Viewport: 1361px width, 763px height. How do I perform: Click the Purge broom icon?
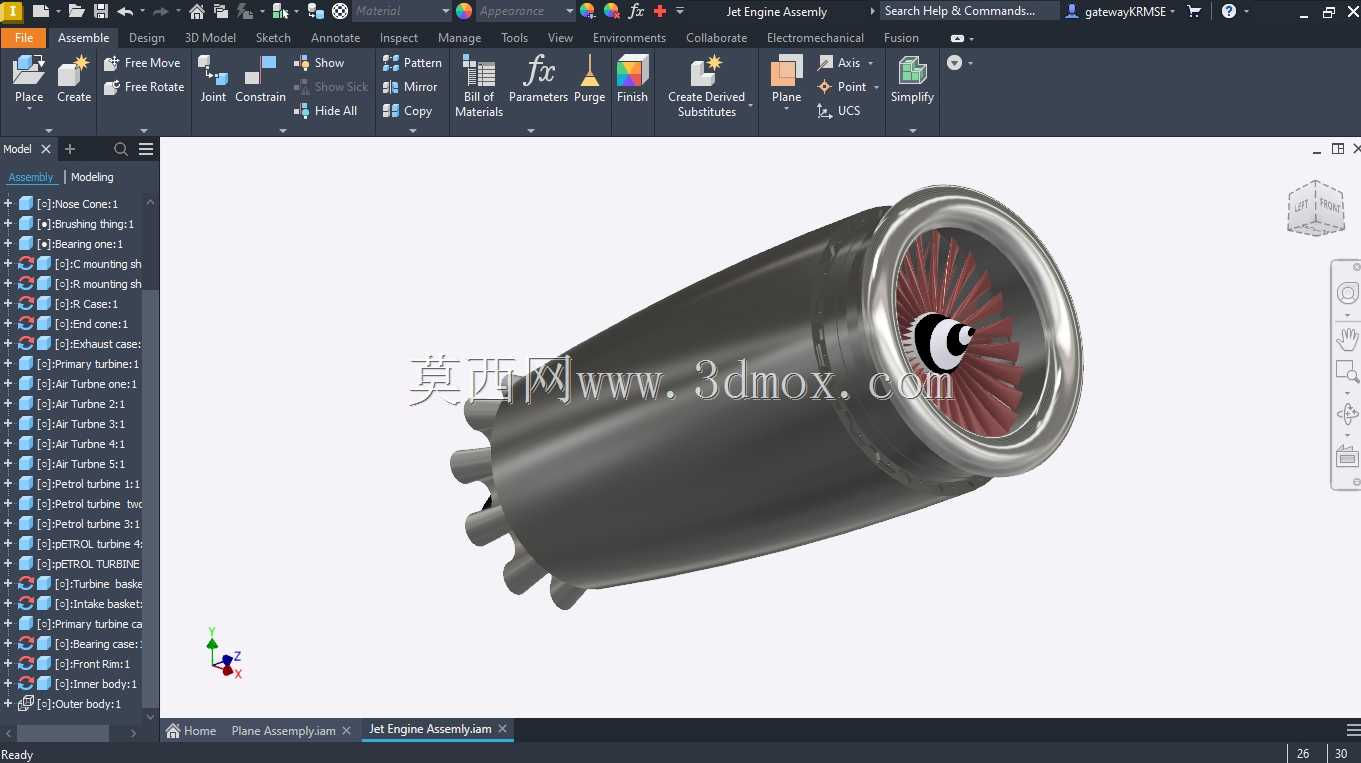pos(590,72)
